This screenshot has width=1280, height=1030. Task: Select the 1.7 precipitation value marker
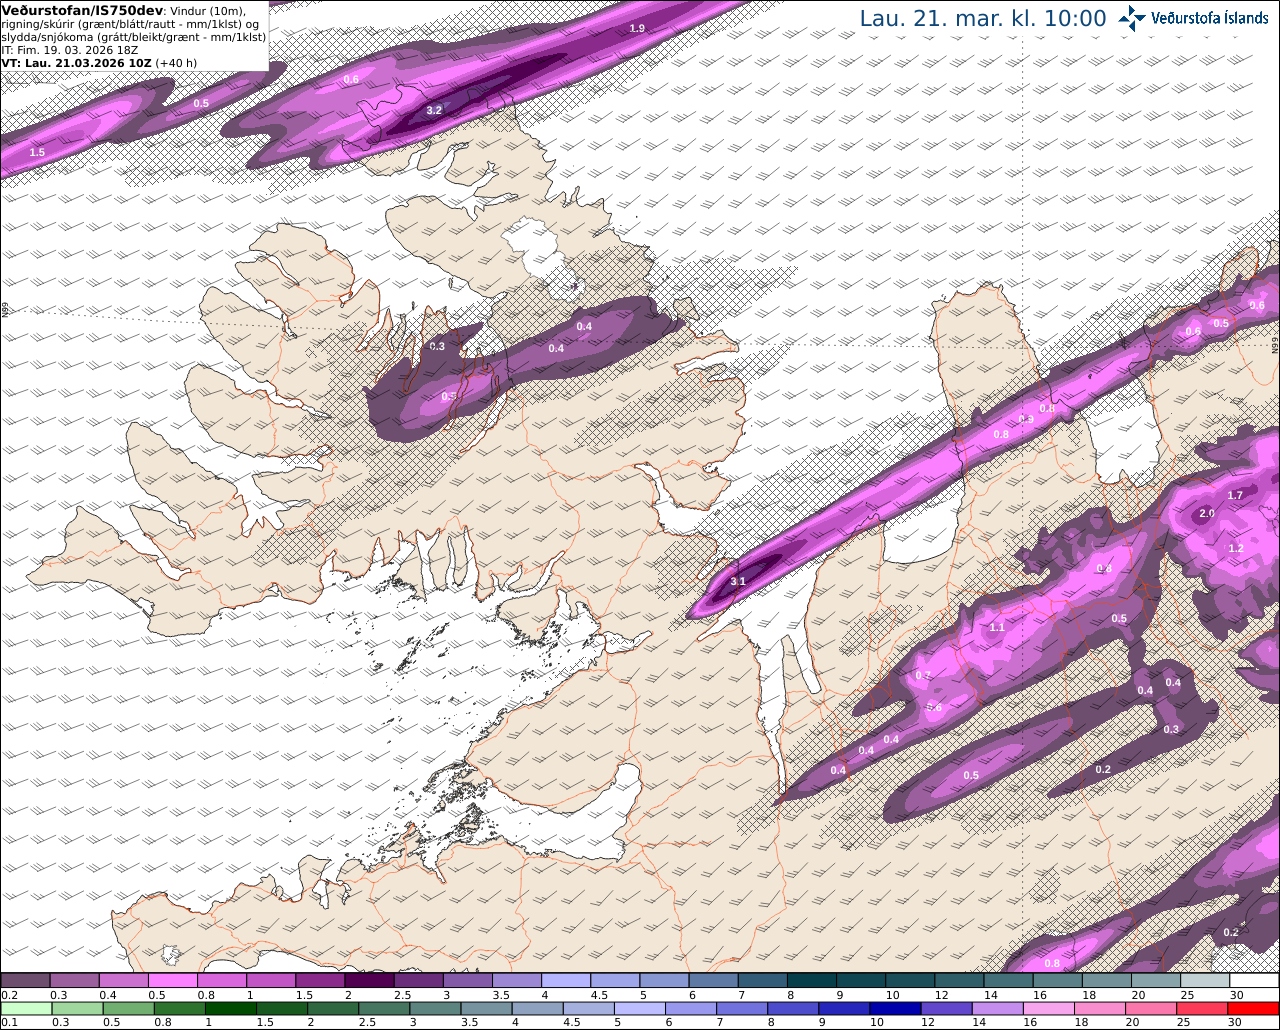[1235, 495]
